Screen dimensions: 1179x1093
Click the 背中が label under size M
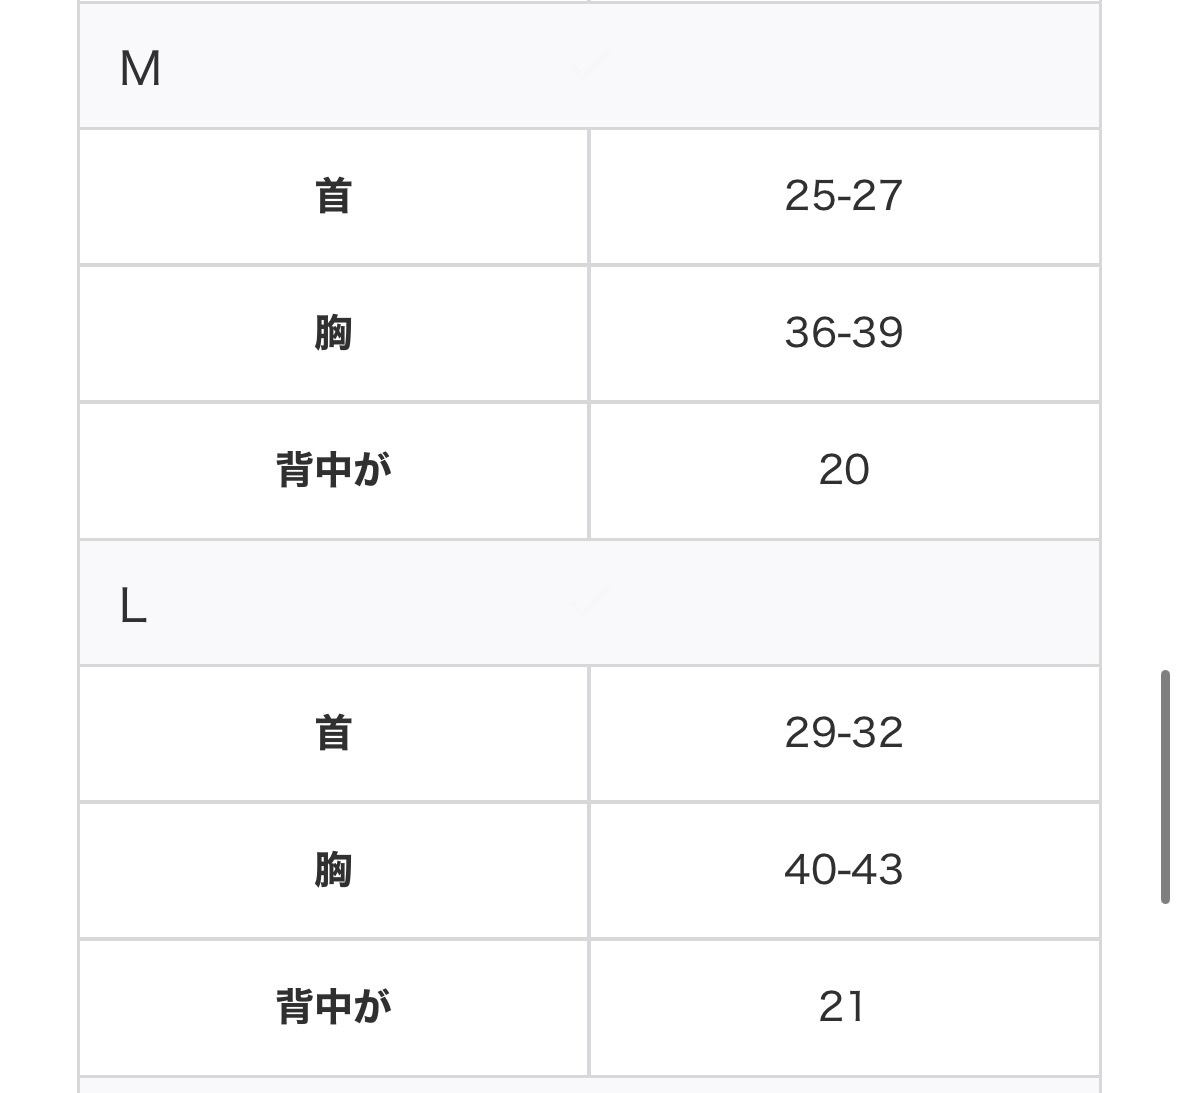[x=333, y=470]
